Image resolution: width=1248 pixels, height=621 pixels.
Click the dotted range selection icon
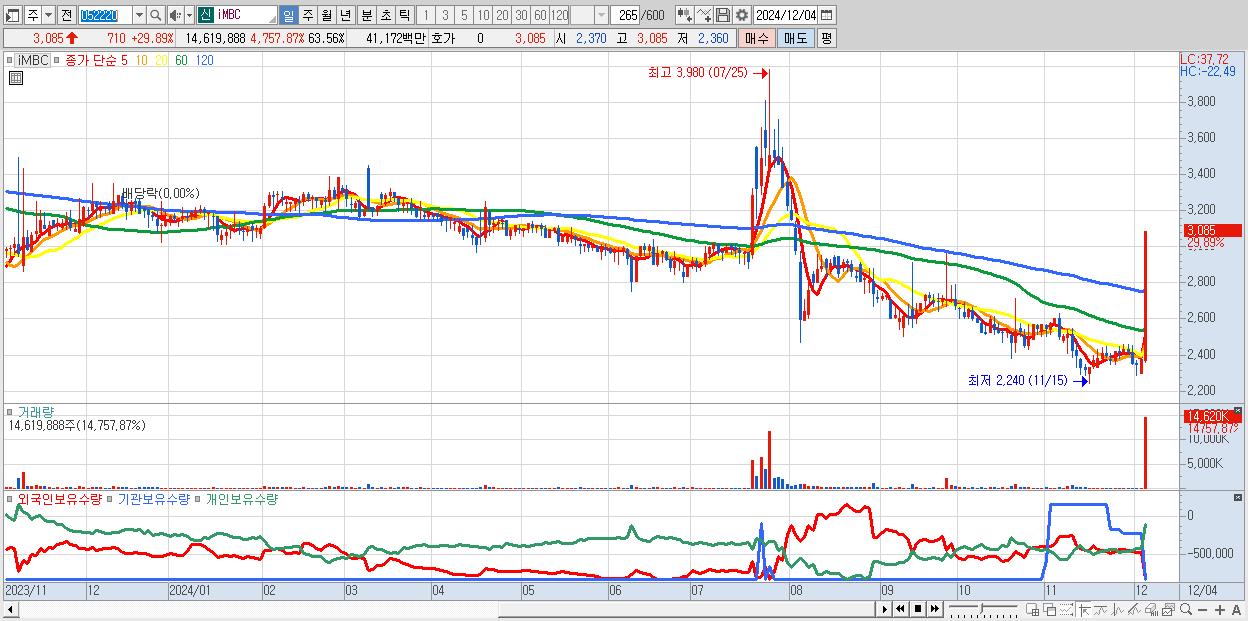[1066, 609]
